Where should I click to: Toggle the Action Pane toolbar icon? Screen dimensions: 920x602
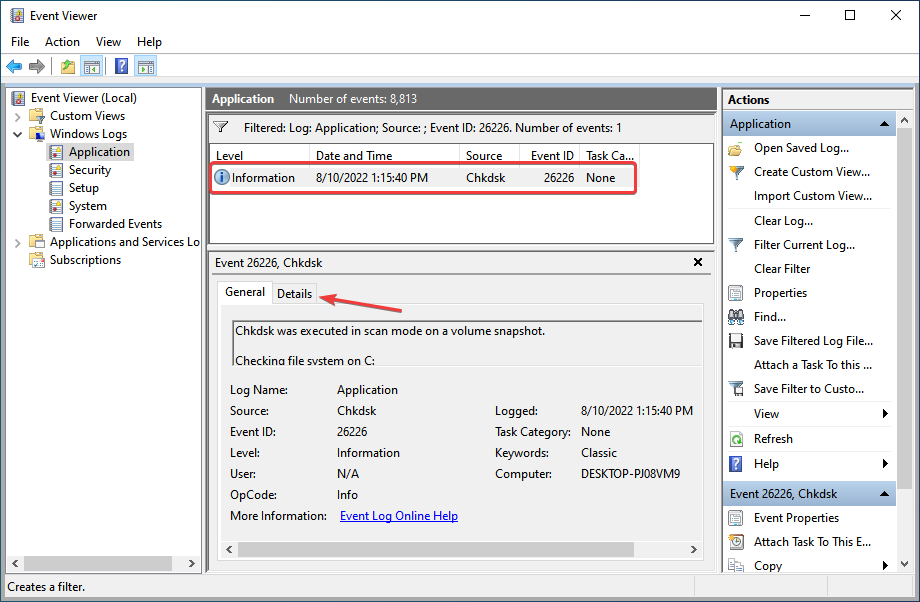pos(146,66)
